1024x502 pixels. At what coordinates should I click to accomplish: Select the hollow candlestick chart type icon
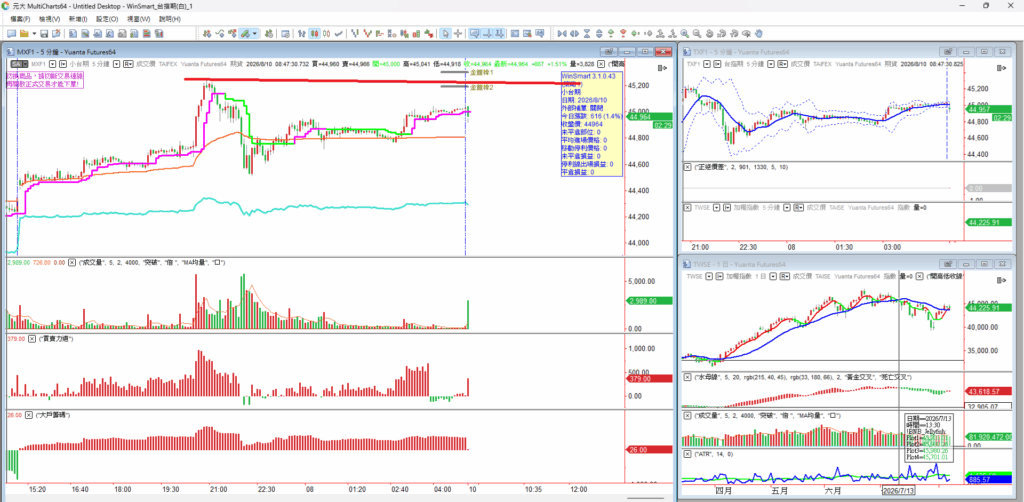327,33
